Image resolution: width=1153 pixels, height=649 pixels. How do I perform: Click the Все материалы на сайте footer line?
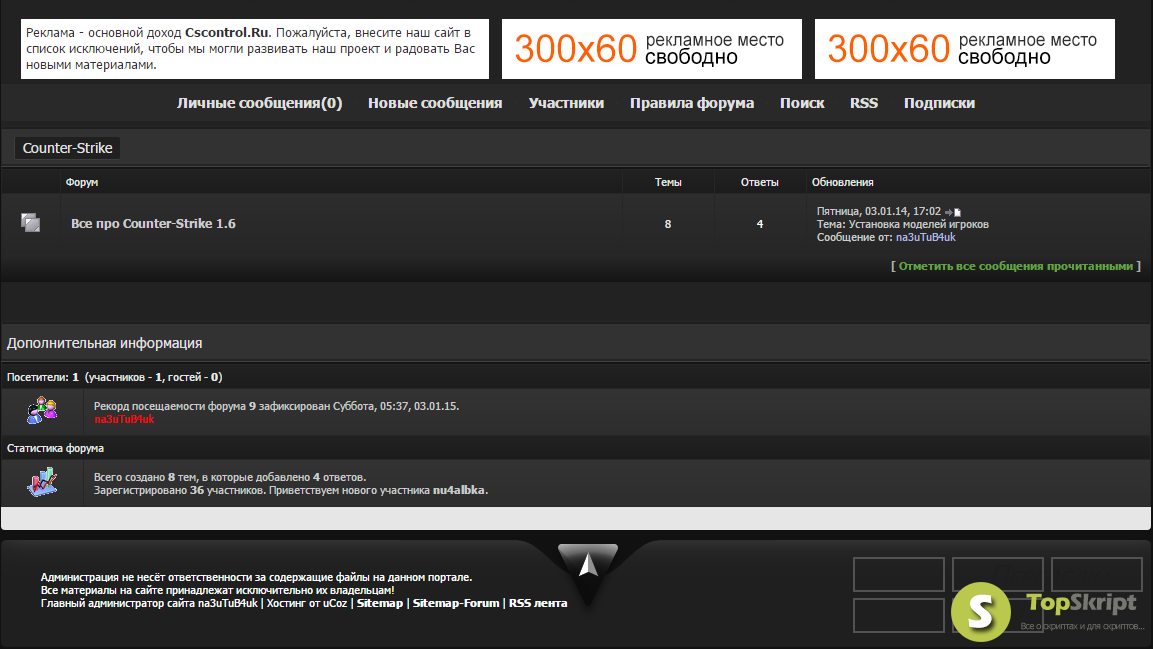pyautogui.click(x=218, y=590)
